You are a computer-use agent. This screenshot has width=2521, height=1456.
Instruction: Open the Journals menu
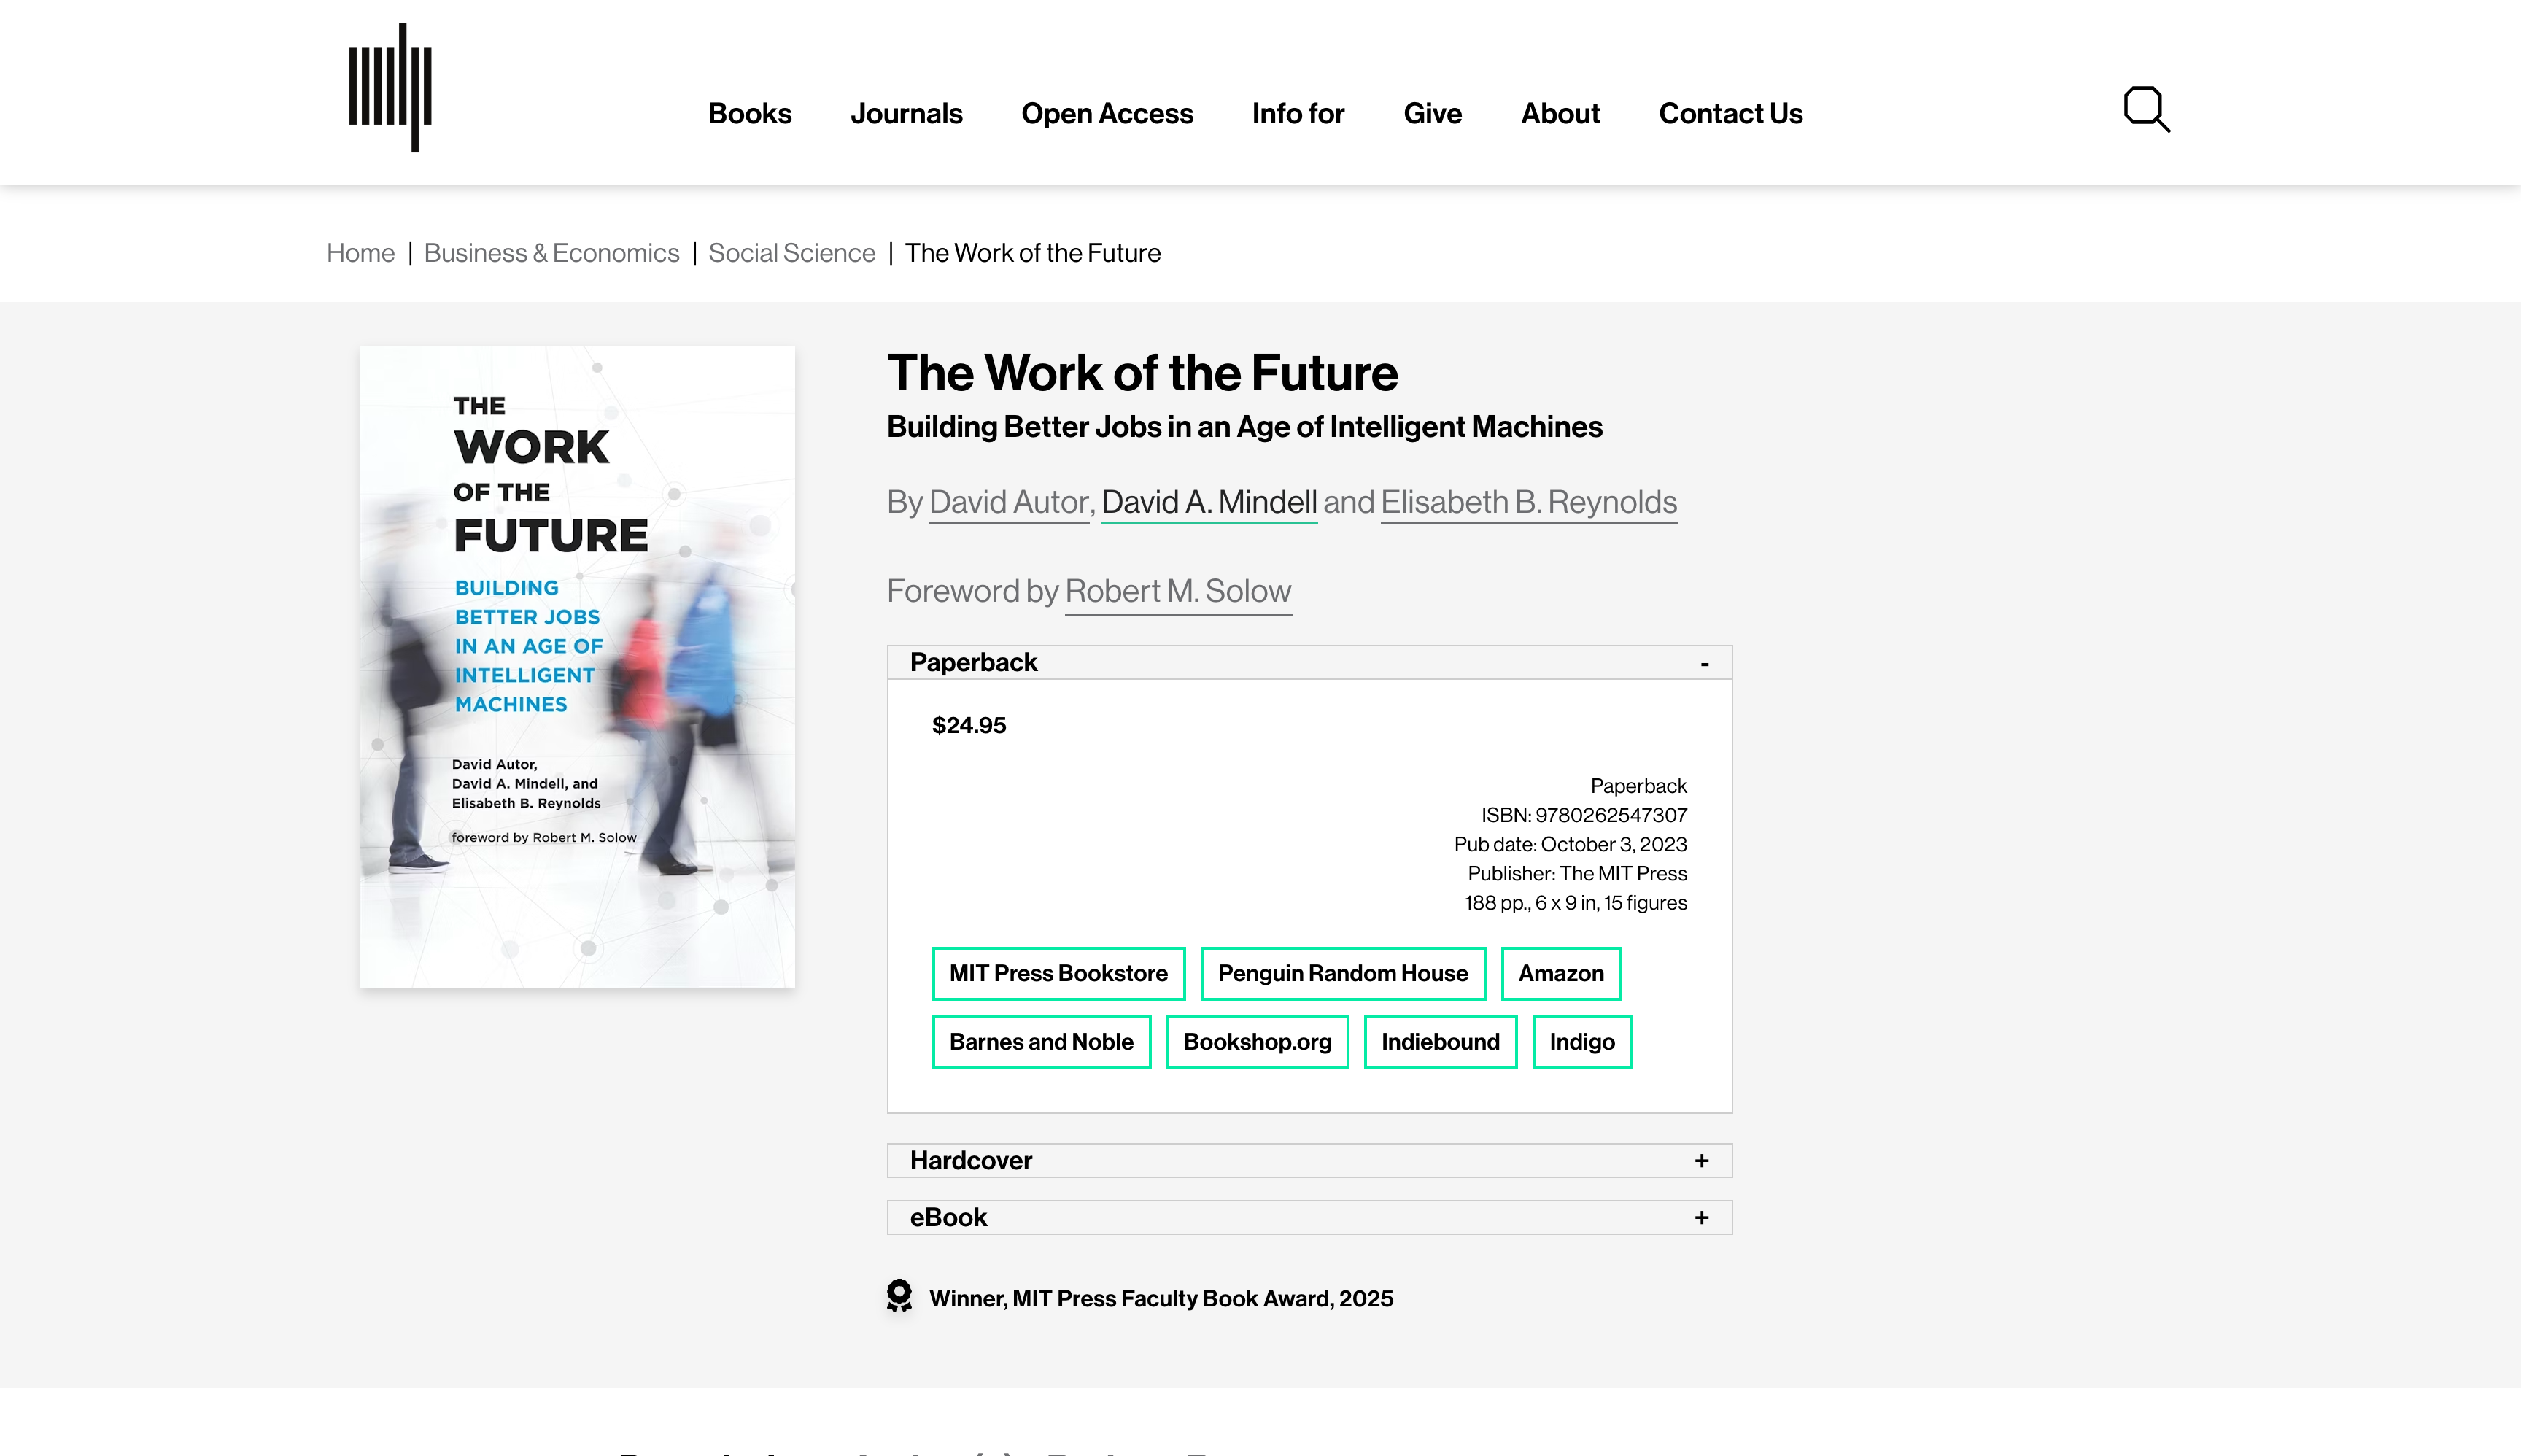906,114
